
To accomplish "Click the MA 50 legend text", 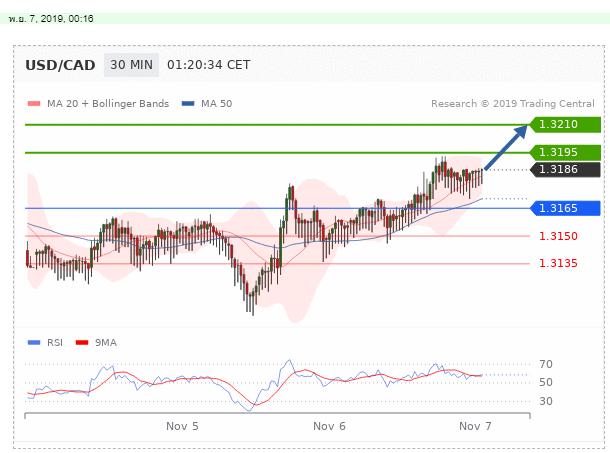I will pyautogui.click(x=216, y=104).
